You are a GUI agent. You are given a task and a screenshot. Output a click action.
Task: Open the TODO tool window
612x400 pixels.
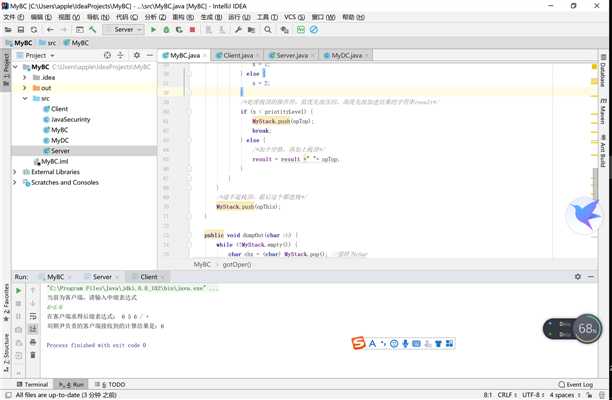[110, 384]
